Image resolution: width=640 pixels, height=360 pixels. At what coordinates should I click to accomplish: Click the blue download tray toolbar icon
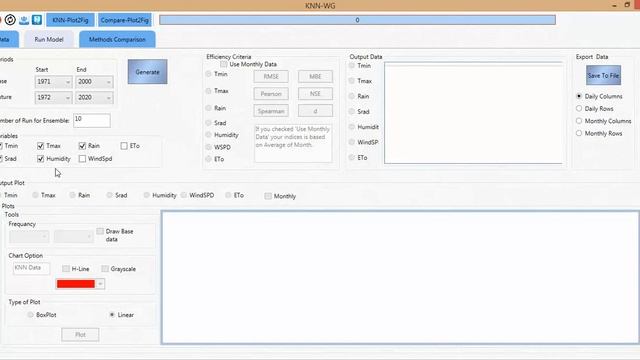coord(24,20)
